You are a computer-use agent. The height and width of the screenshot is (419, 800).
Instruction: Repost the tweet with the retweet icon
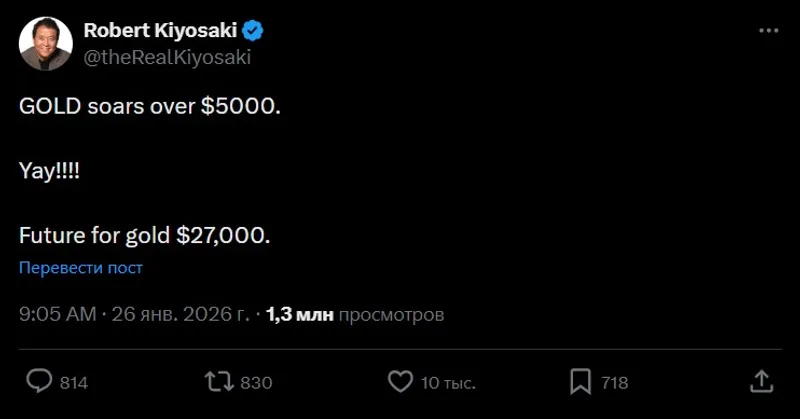pos(218,381)
